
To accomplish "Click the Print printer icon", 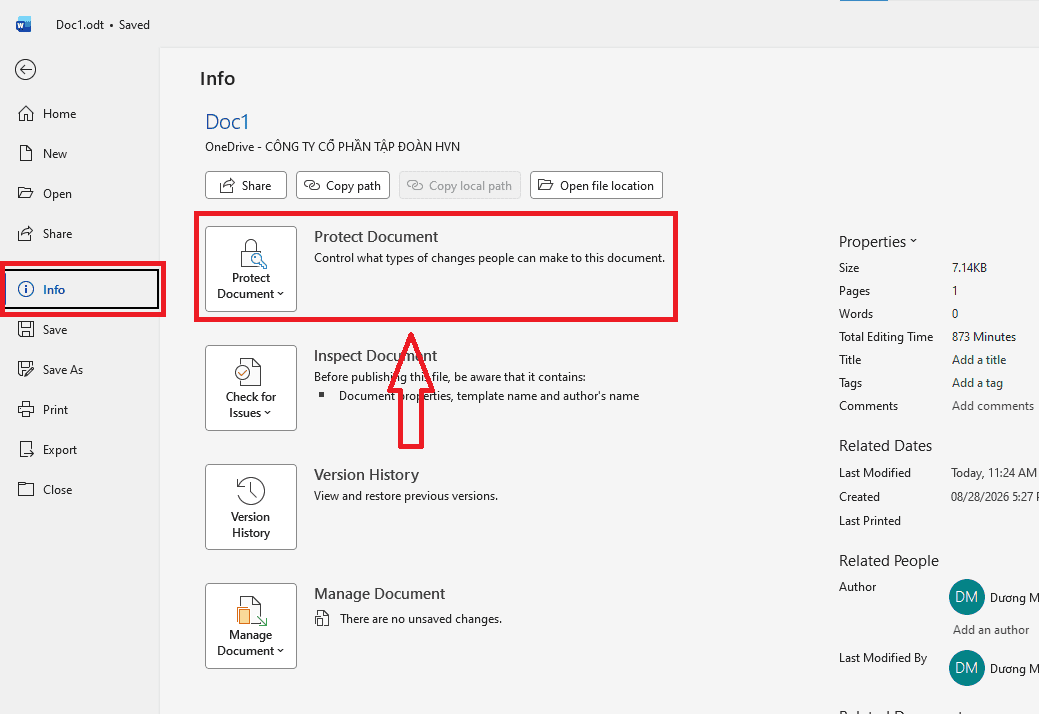I will point(26,409).
